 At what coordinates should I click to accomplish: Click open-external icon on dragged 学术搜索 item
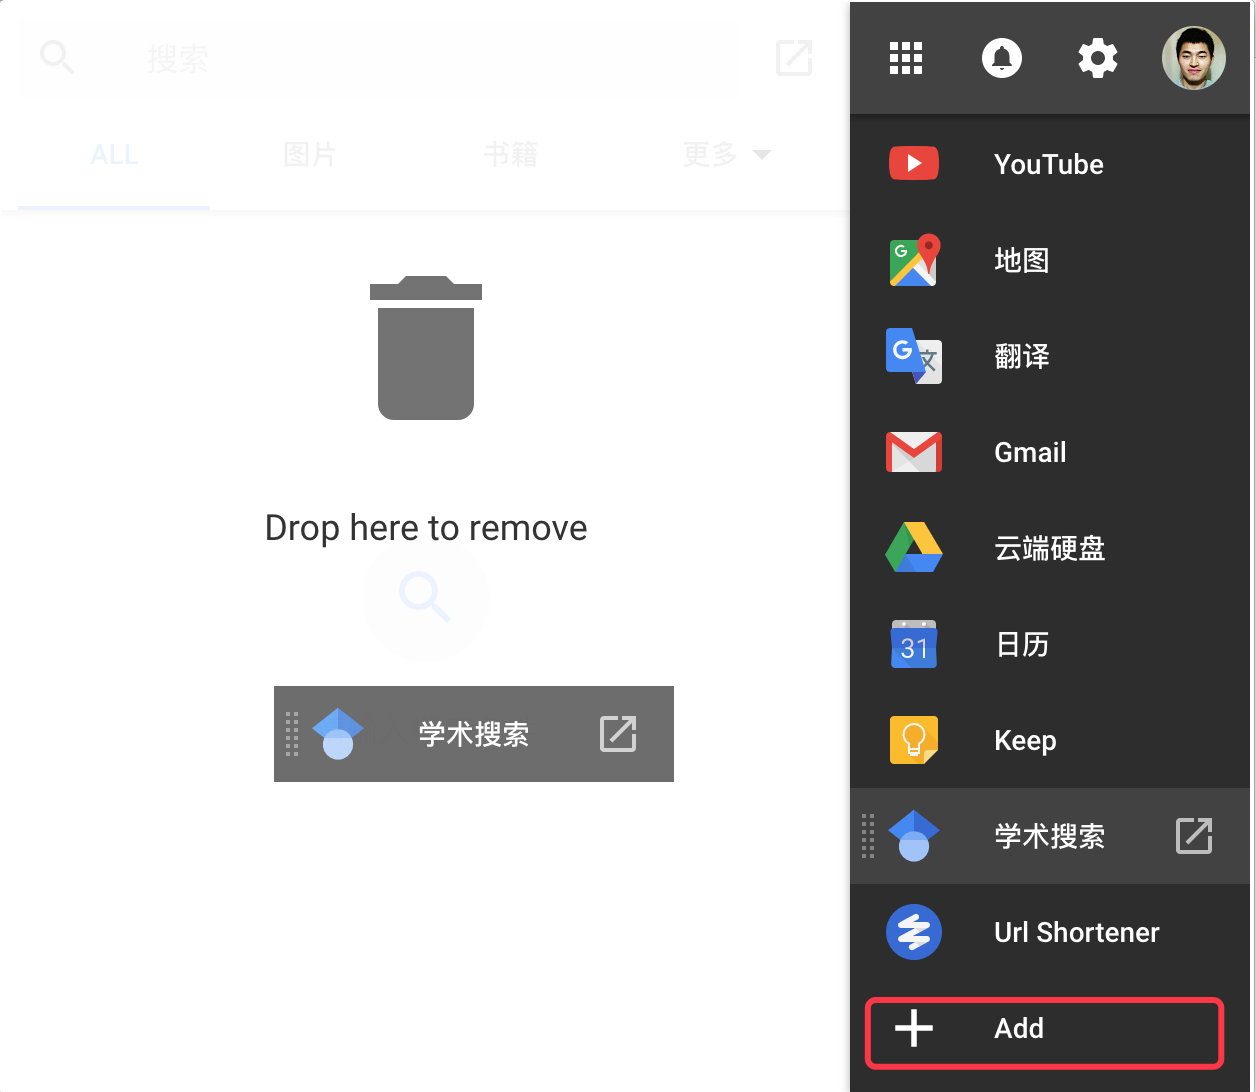[618, 734]
